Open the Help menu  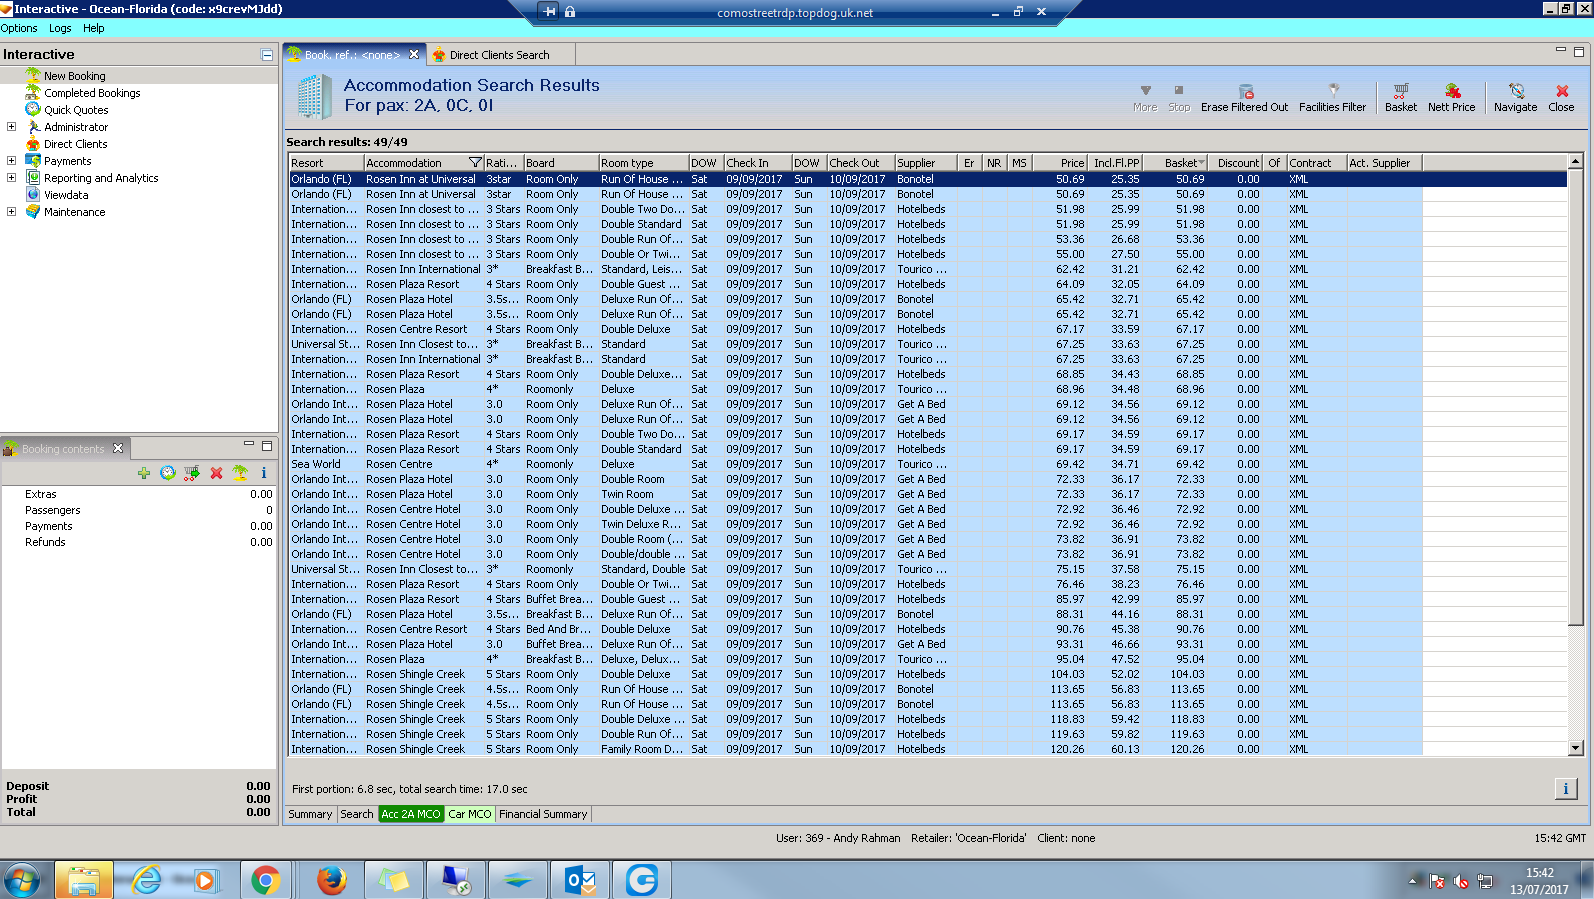click(94, 28)
